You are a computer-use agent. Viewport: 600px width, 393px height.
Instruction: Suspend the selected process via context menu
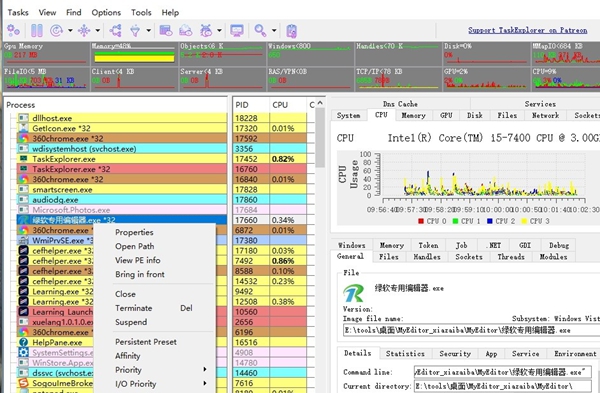[131, 322]
